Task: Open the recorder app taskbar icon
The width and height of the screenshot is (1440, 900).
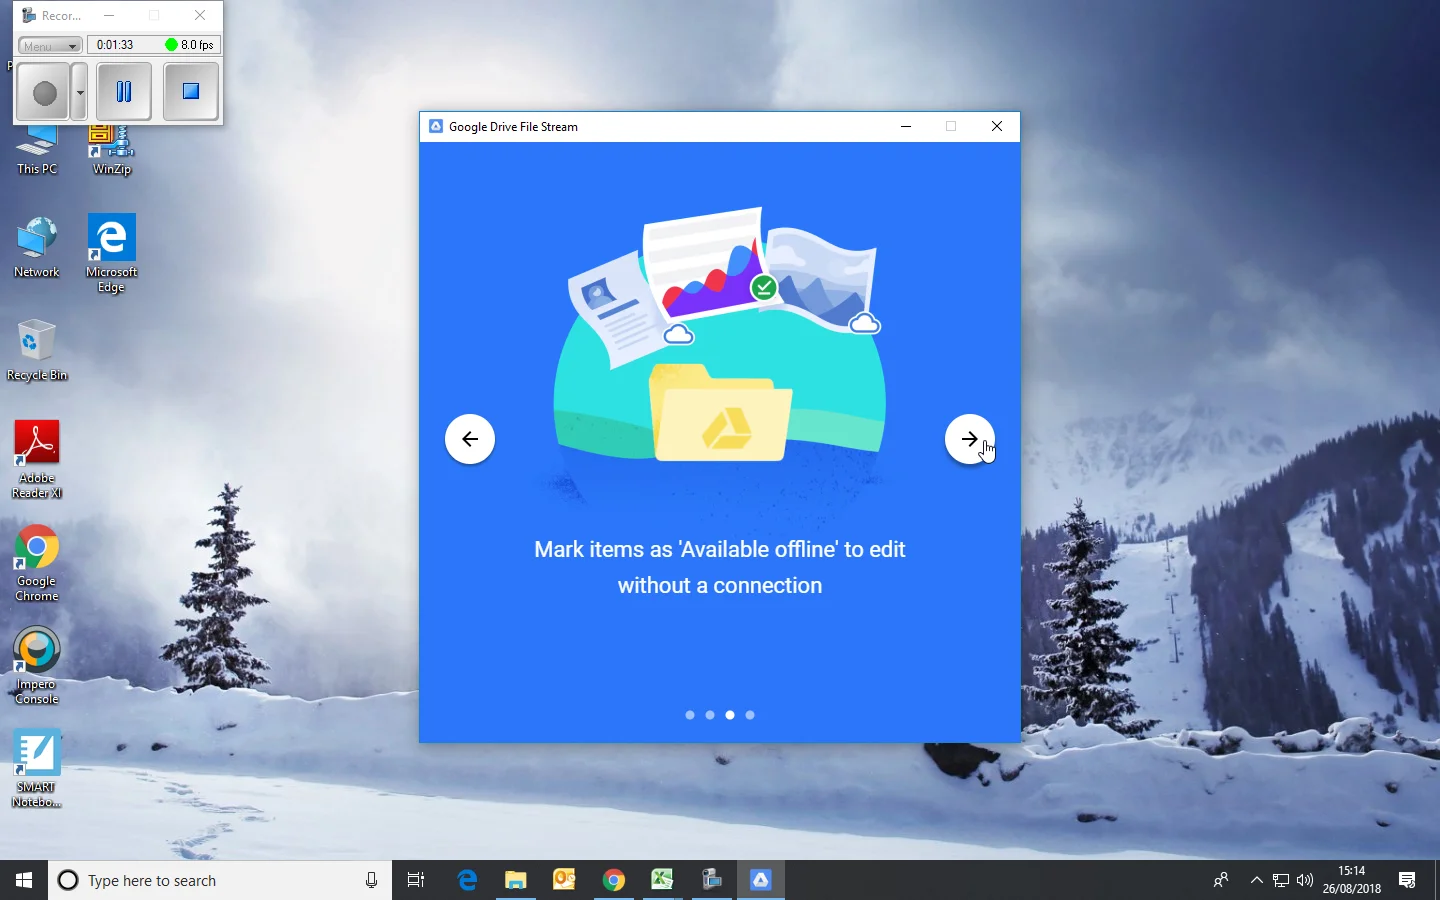Action: coord(712,880)
